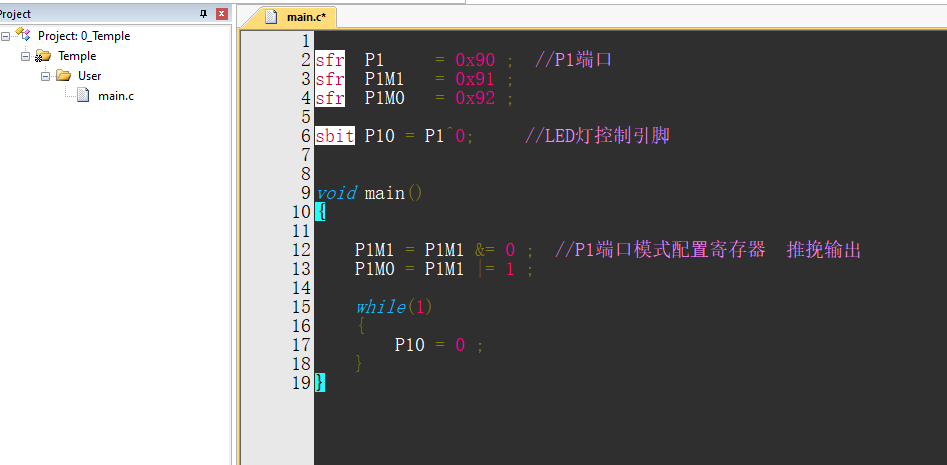
Task: Toggle the Project panel auto-hide pin
Action: (204, 14)
